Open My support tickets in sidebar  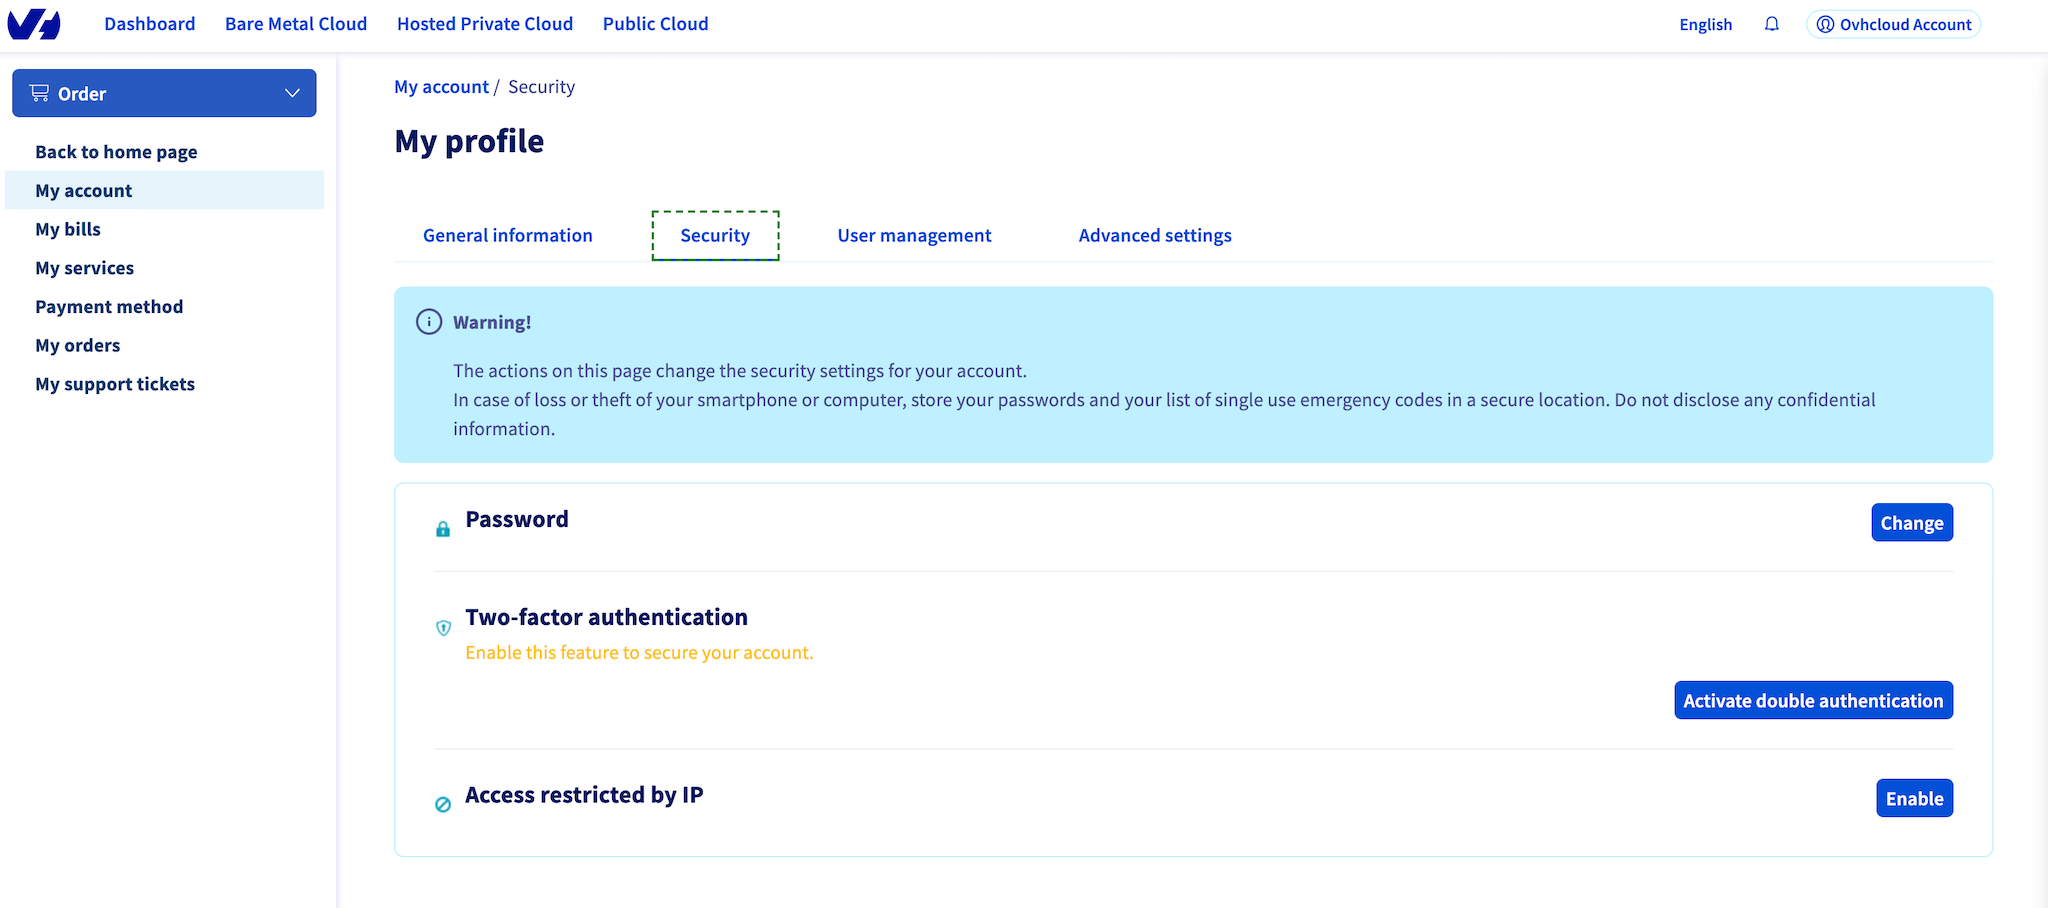tap(115, 384)
